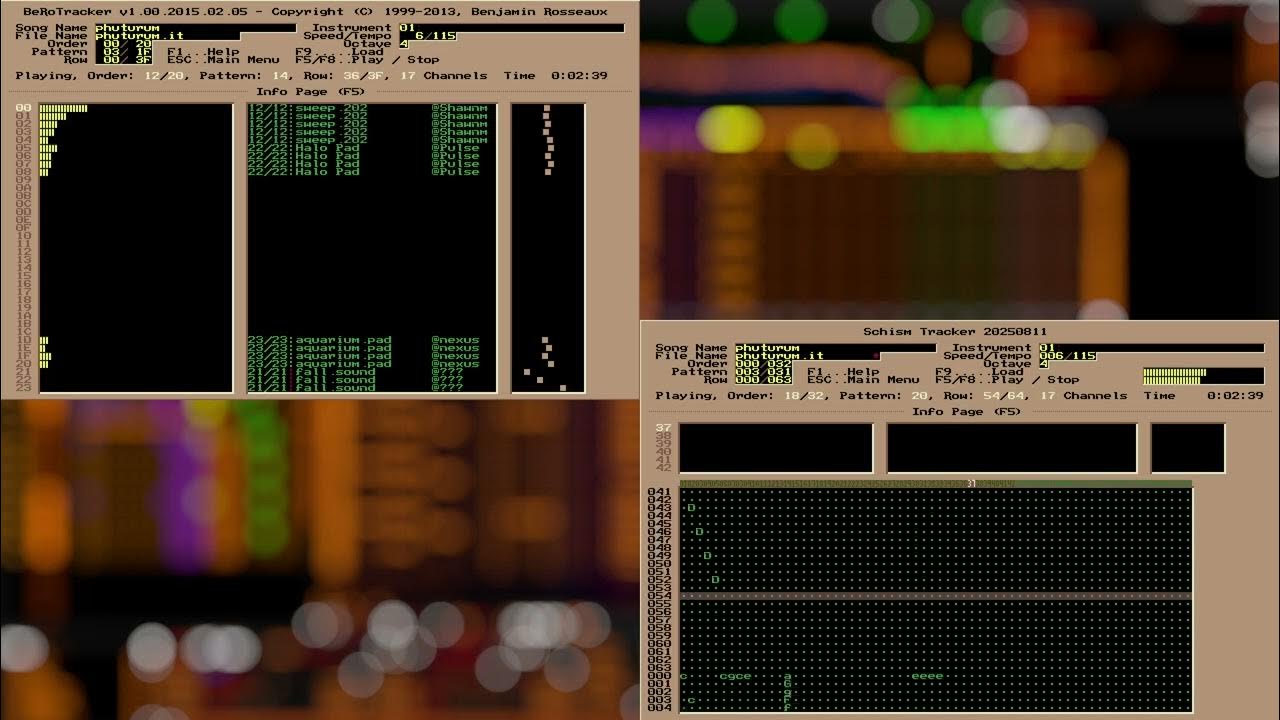Click the Octave value in Schism Tracker
Screen dimensions: 1280x720
click(x=1043, y=364)
